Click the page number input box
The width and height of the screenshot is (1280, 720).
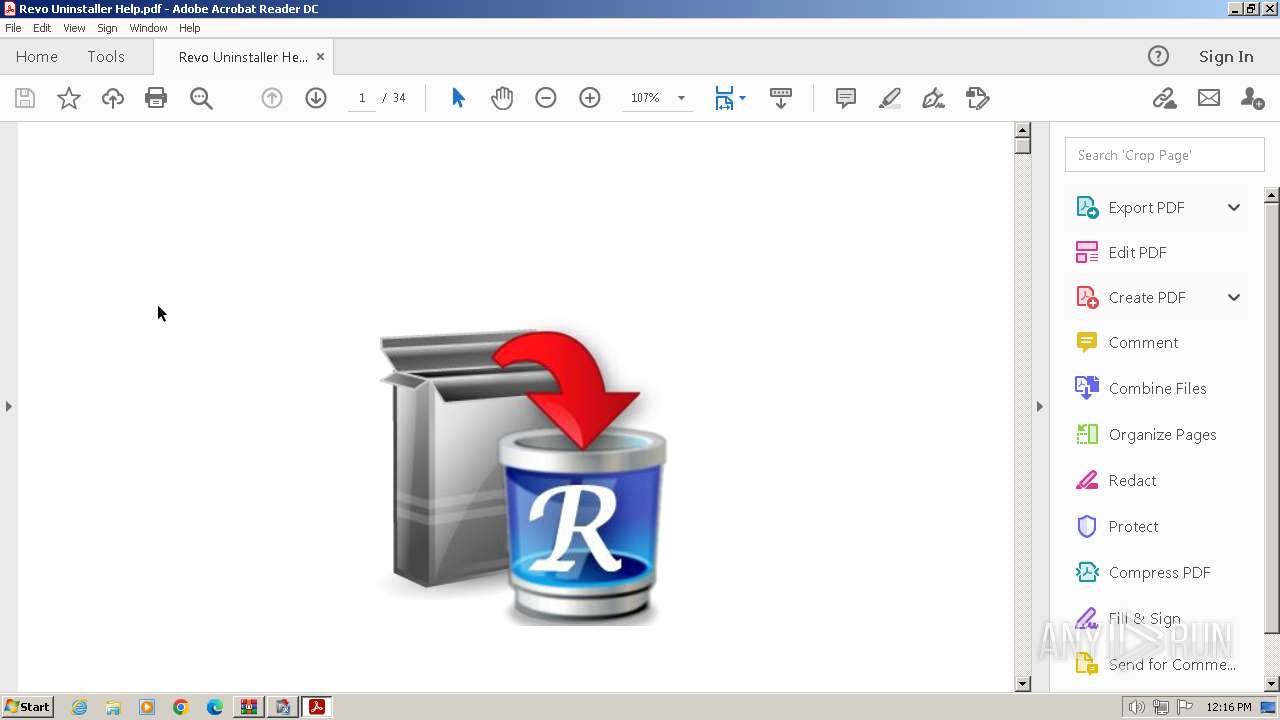click(362, 98)
